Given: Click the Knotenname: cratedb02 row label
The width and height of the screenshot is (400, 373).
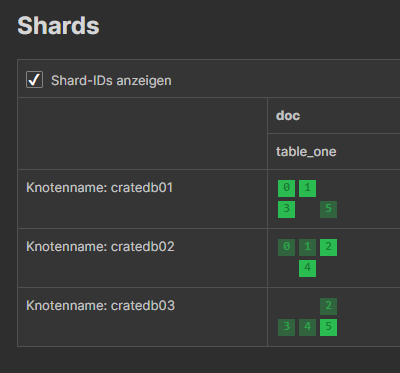Looking at the screenshot, I should (x=100, y=246).
